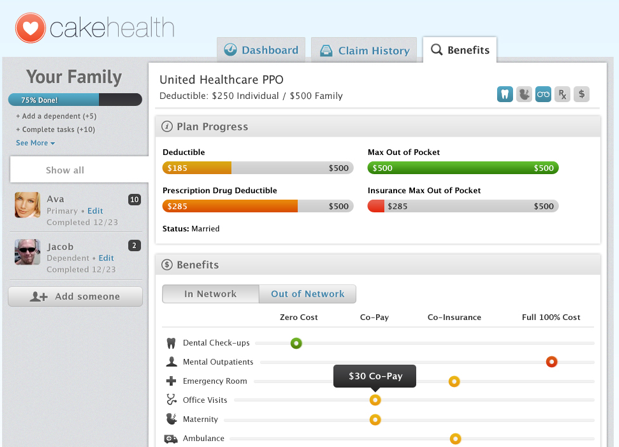Click the Ambulance row icon

point(171,438)
